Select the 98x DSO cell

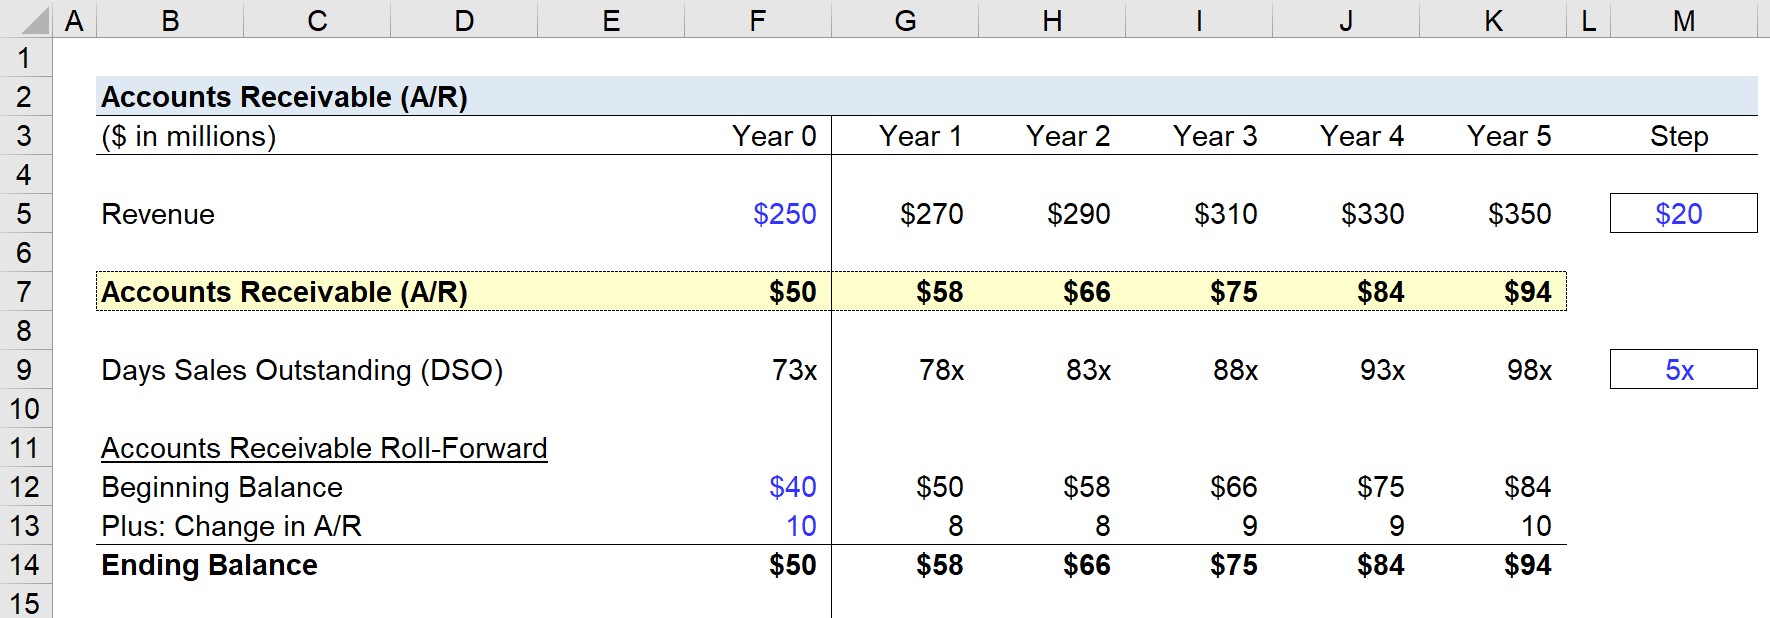[1493, 370]
